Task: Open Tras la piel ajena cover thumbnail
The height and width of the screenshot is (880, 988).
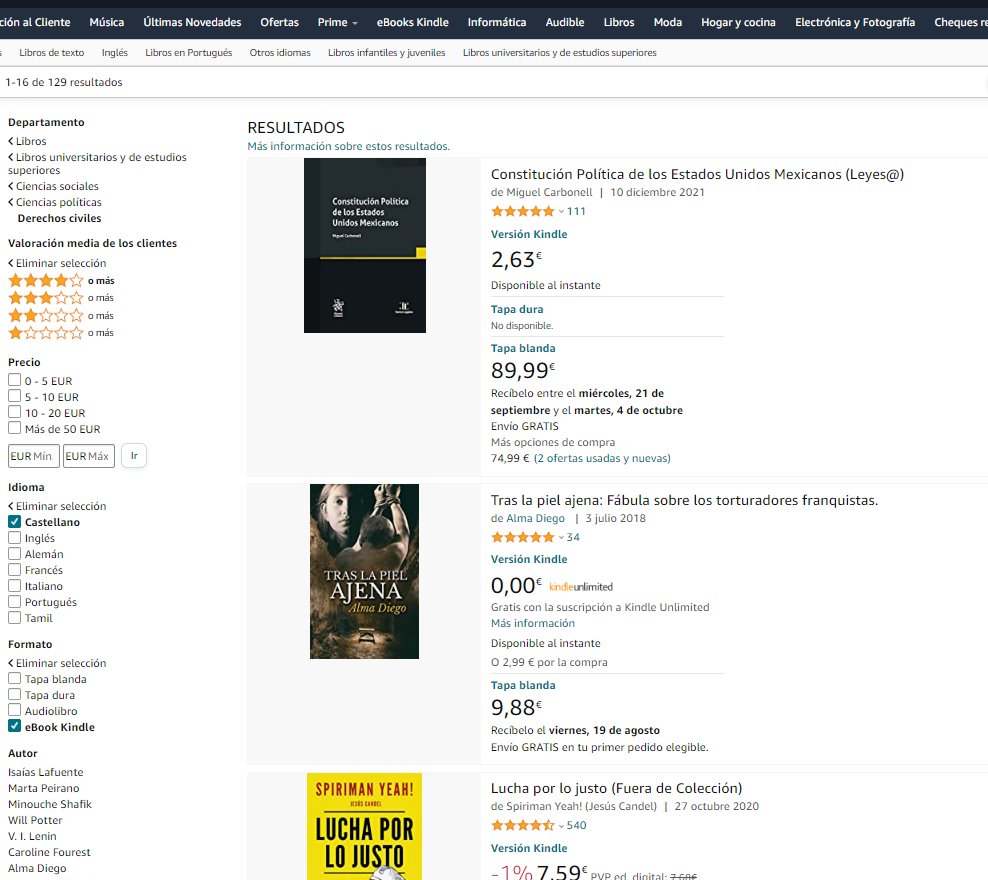Action: pos(364,571)
